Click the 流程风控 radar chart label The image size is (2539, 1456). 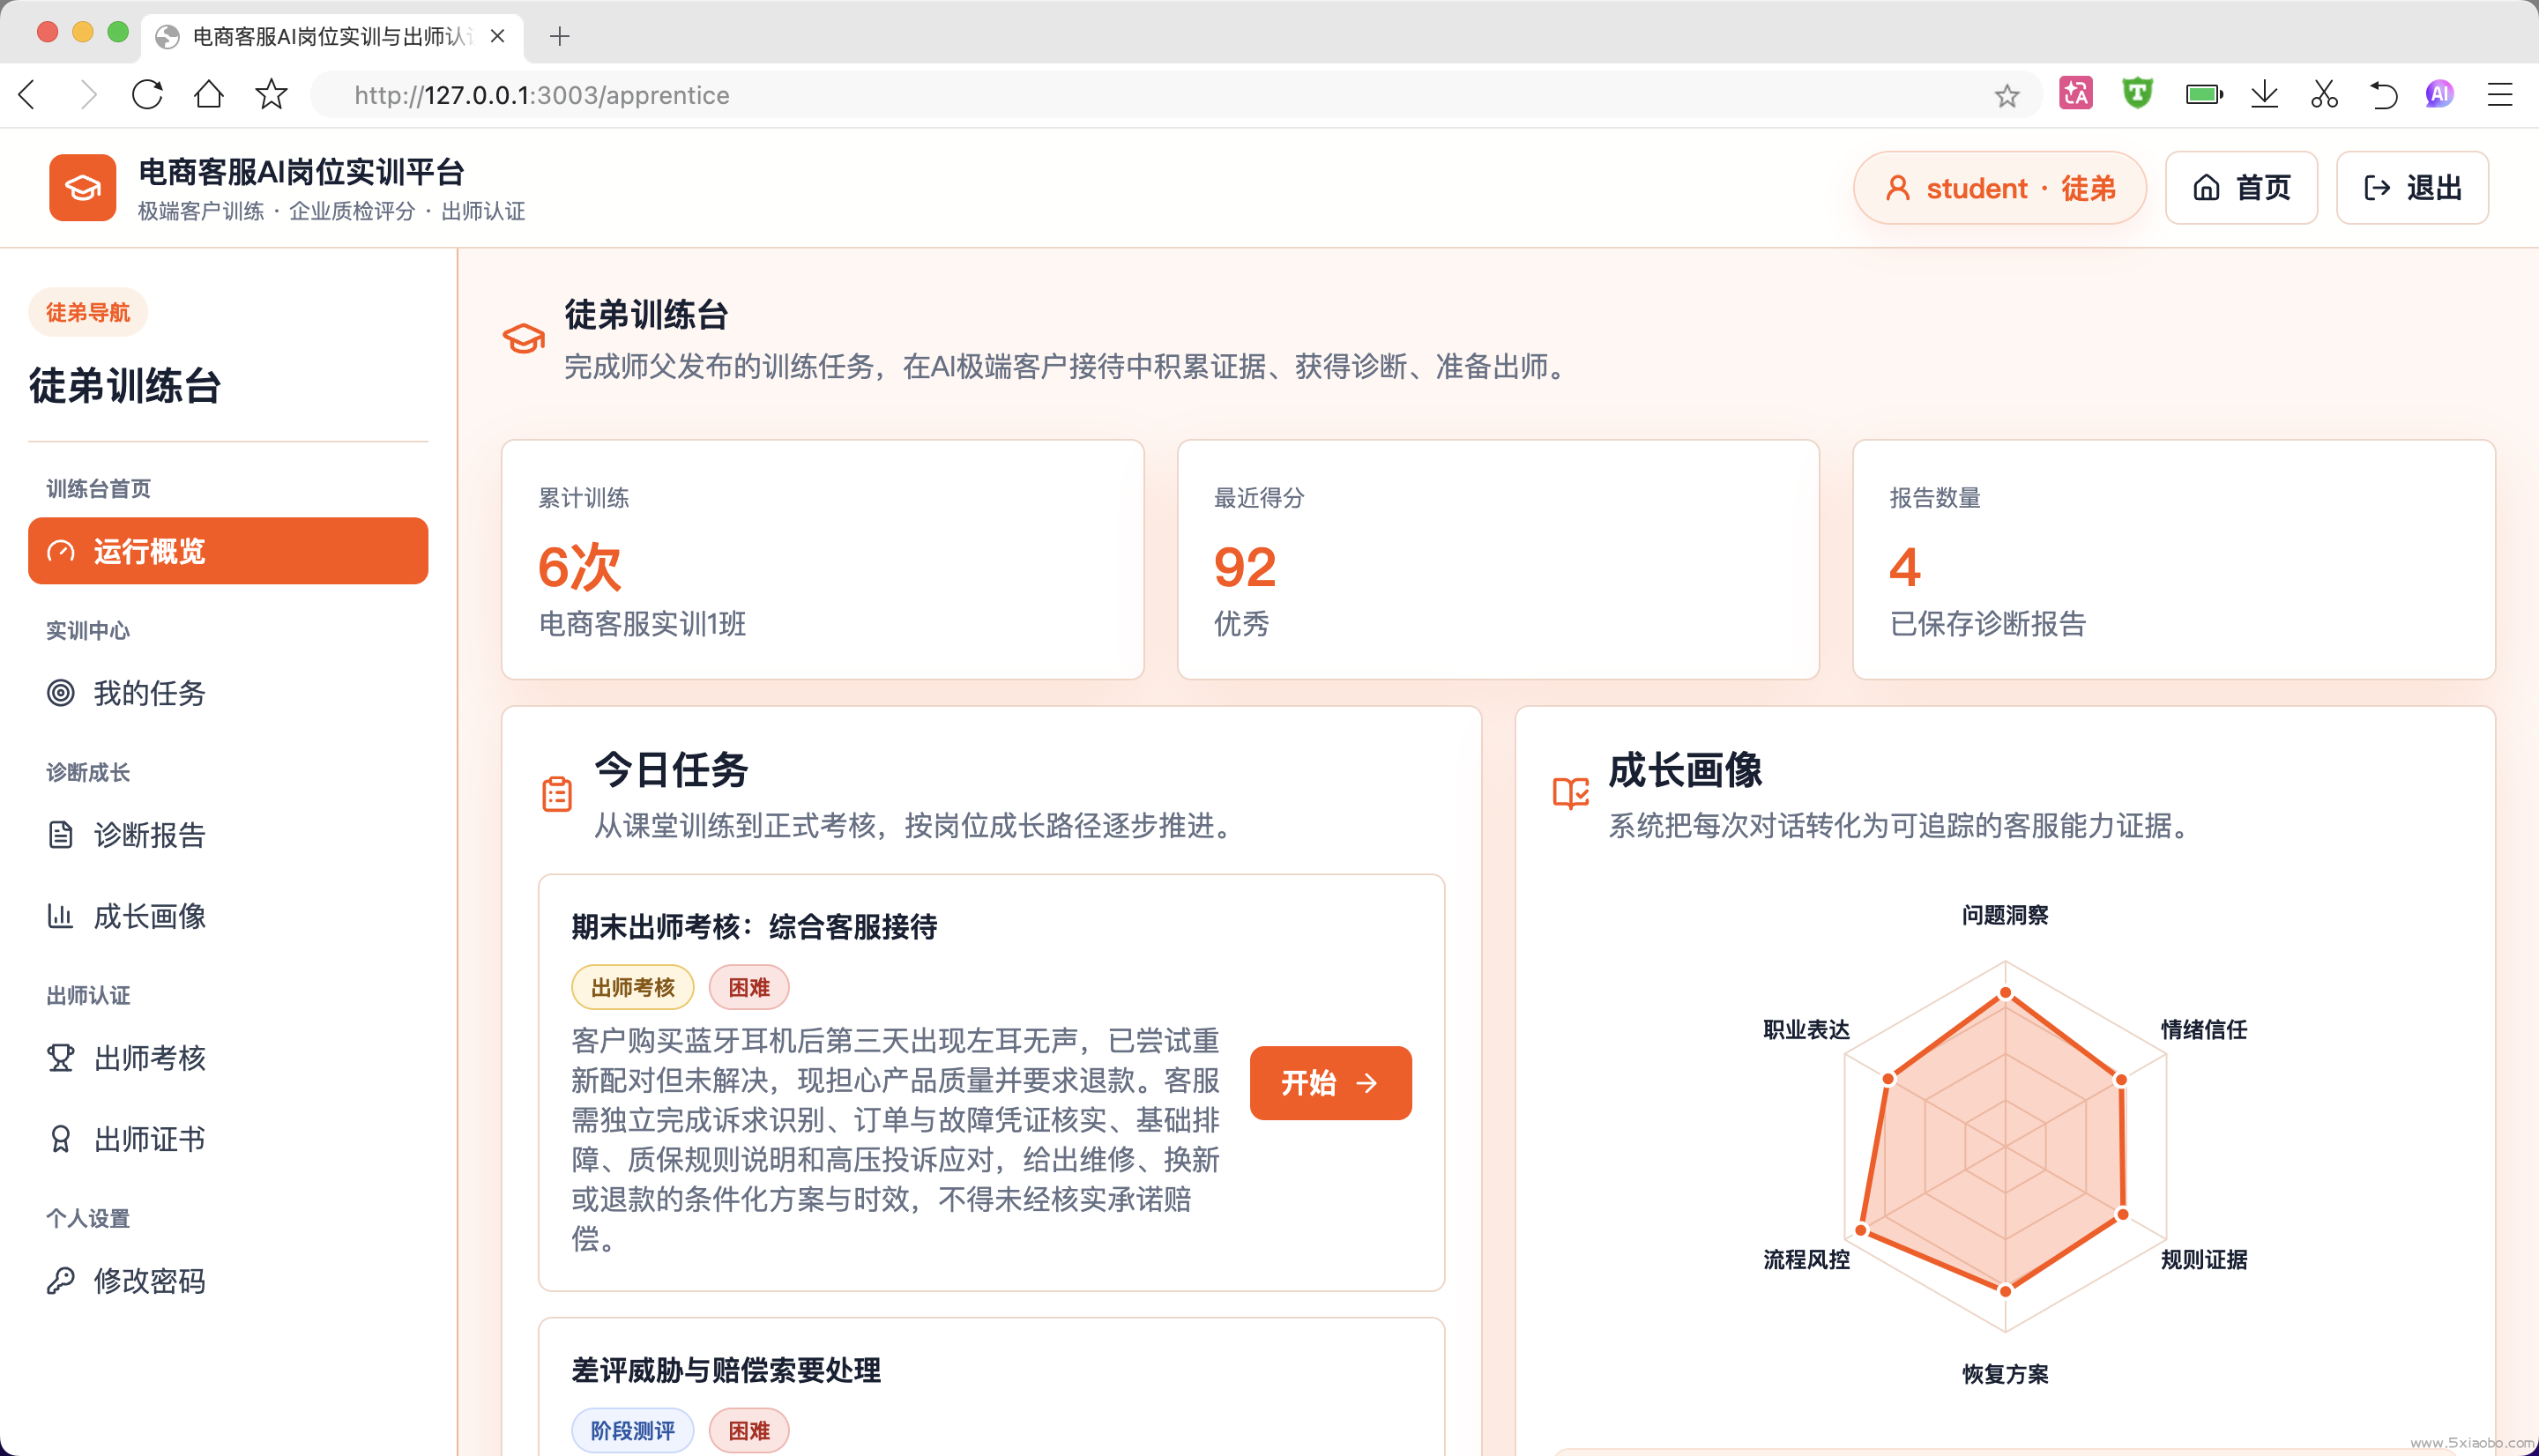(1806, 1260)
